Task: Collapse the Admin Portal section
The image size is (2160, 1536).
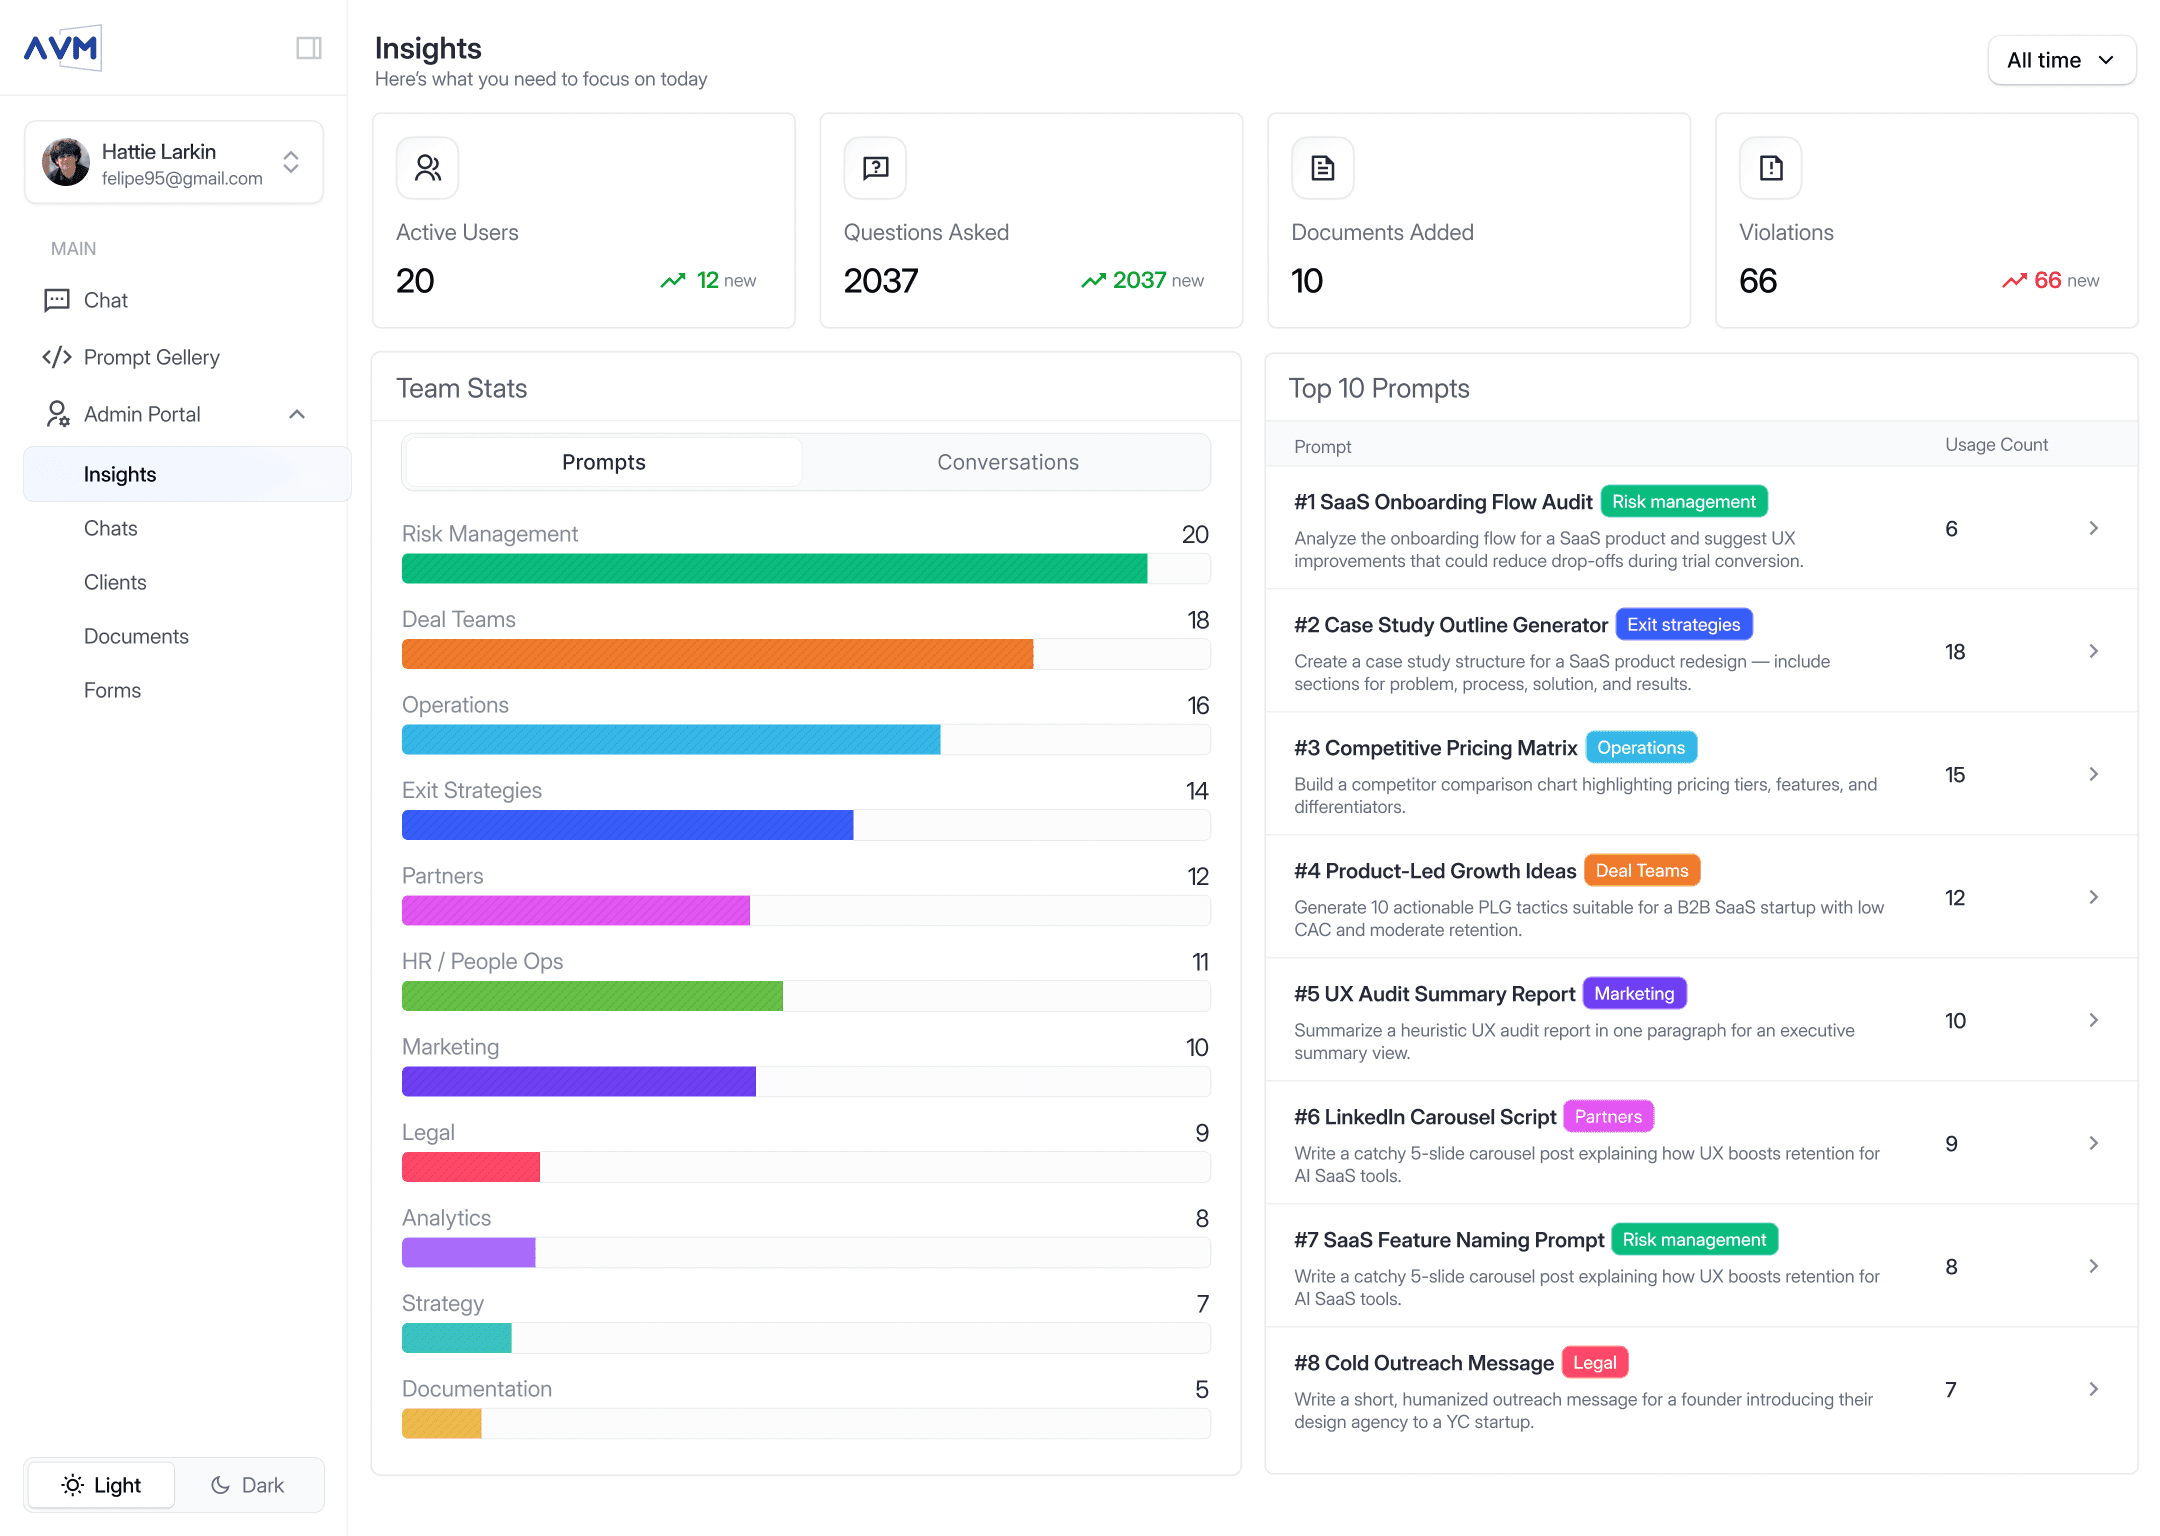Action: 297,414
